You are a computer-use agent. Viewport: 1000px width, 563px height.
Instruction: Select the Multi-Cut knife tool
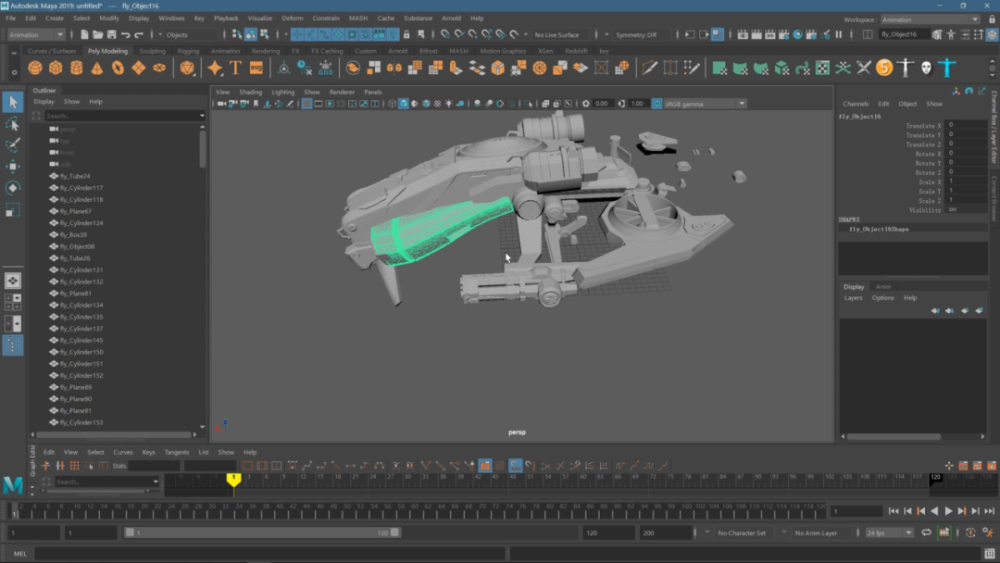pos(650,68)
